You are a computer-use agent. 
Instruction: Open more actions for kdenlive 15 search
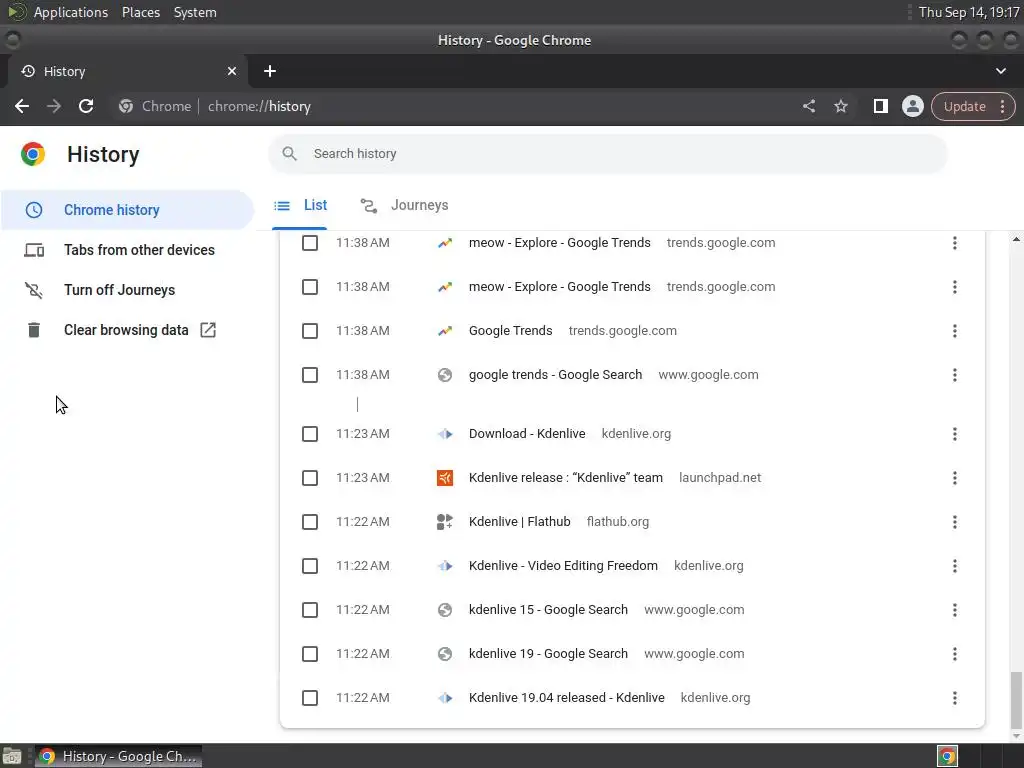point(954,610)
